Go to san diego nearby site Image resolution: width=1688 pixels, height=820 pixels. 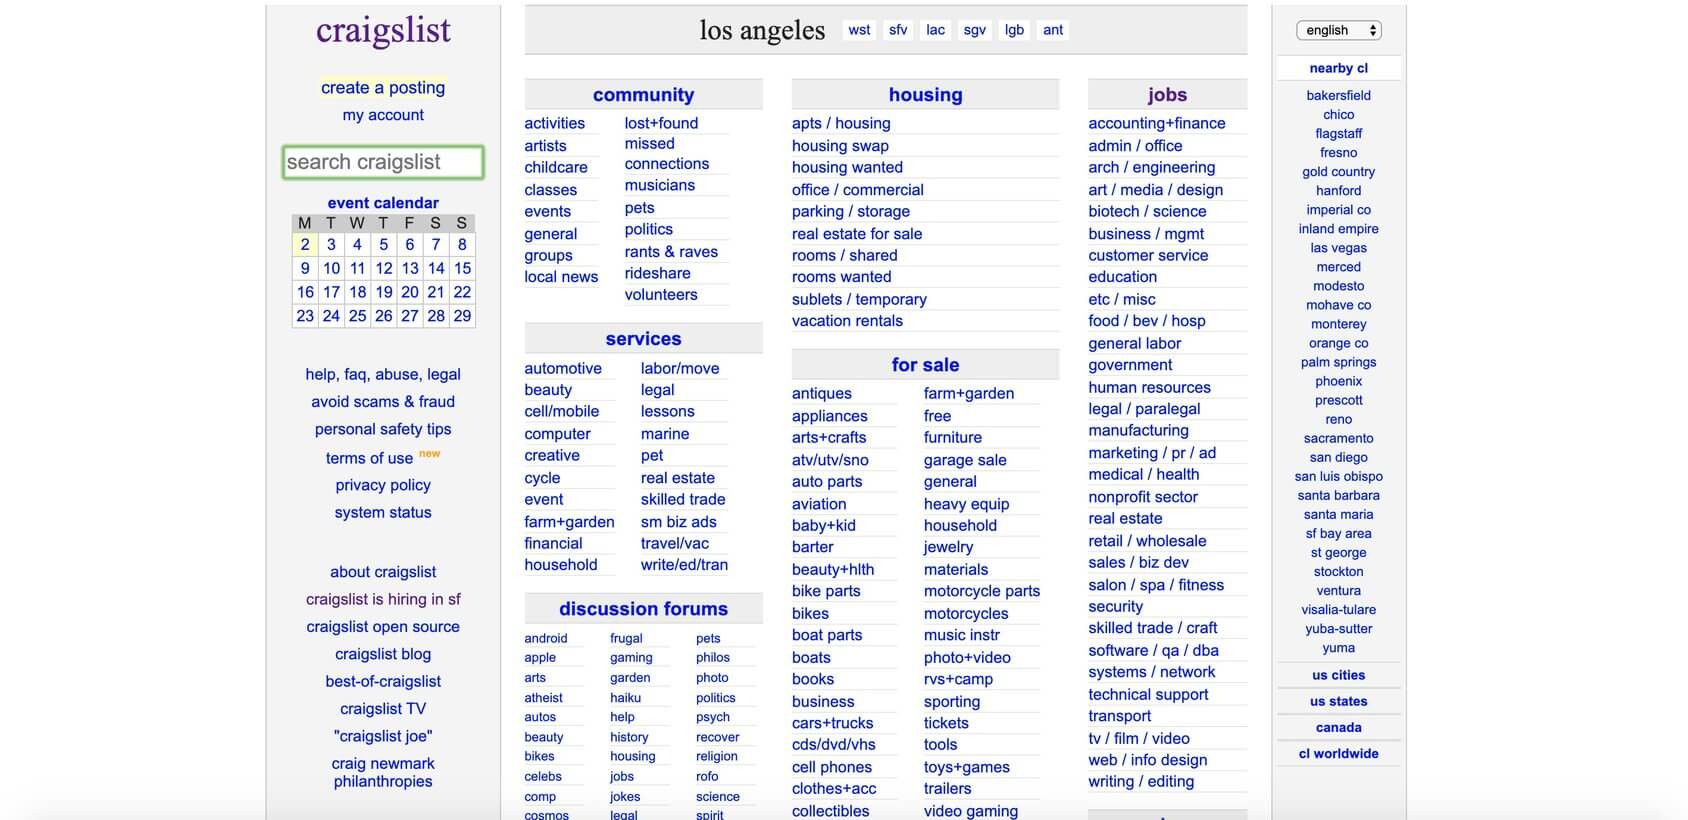point(1338,457)
